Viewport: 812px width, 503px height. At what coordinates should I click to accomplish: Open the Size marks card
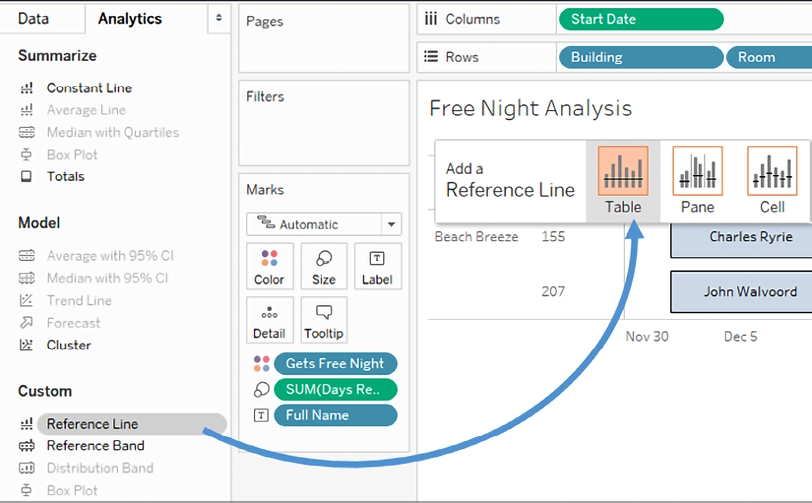click(x=323, y=267)
